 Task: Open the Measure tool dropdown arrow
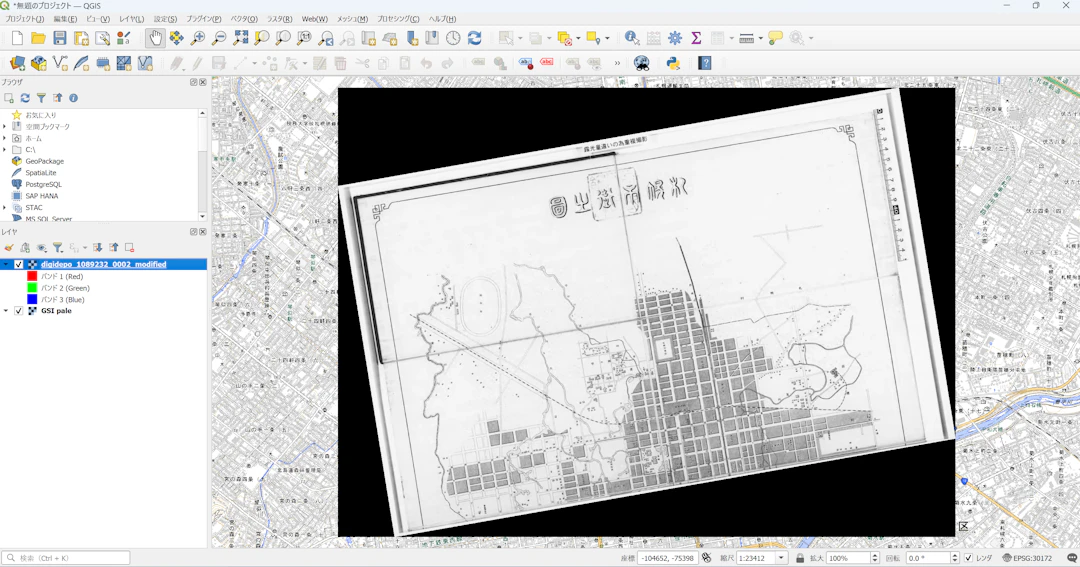pyautogui.click(x=760, y=39)
